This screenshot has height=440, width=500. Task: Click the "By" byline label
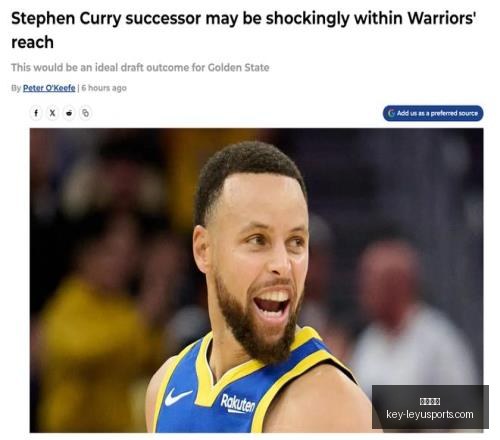click(16, 88)
